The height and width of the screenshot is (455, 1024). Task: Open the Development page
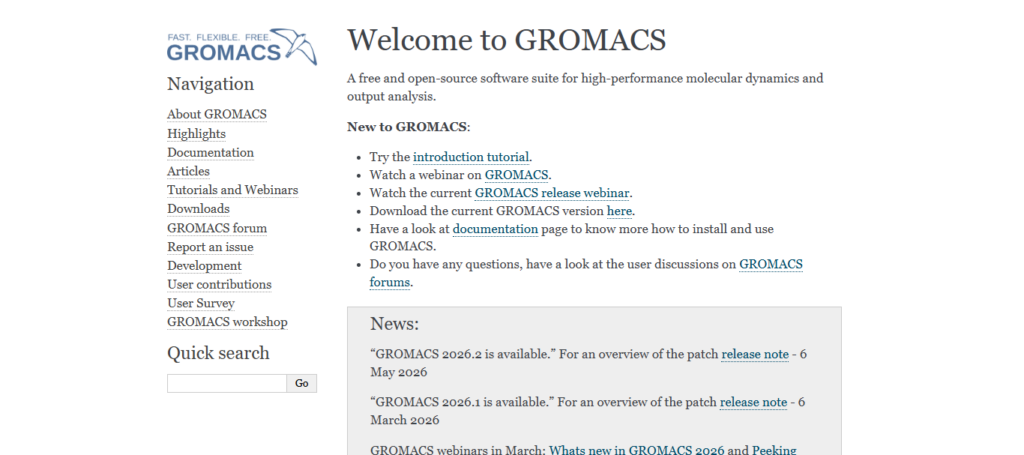204,266
